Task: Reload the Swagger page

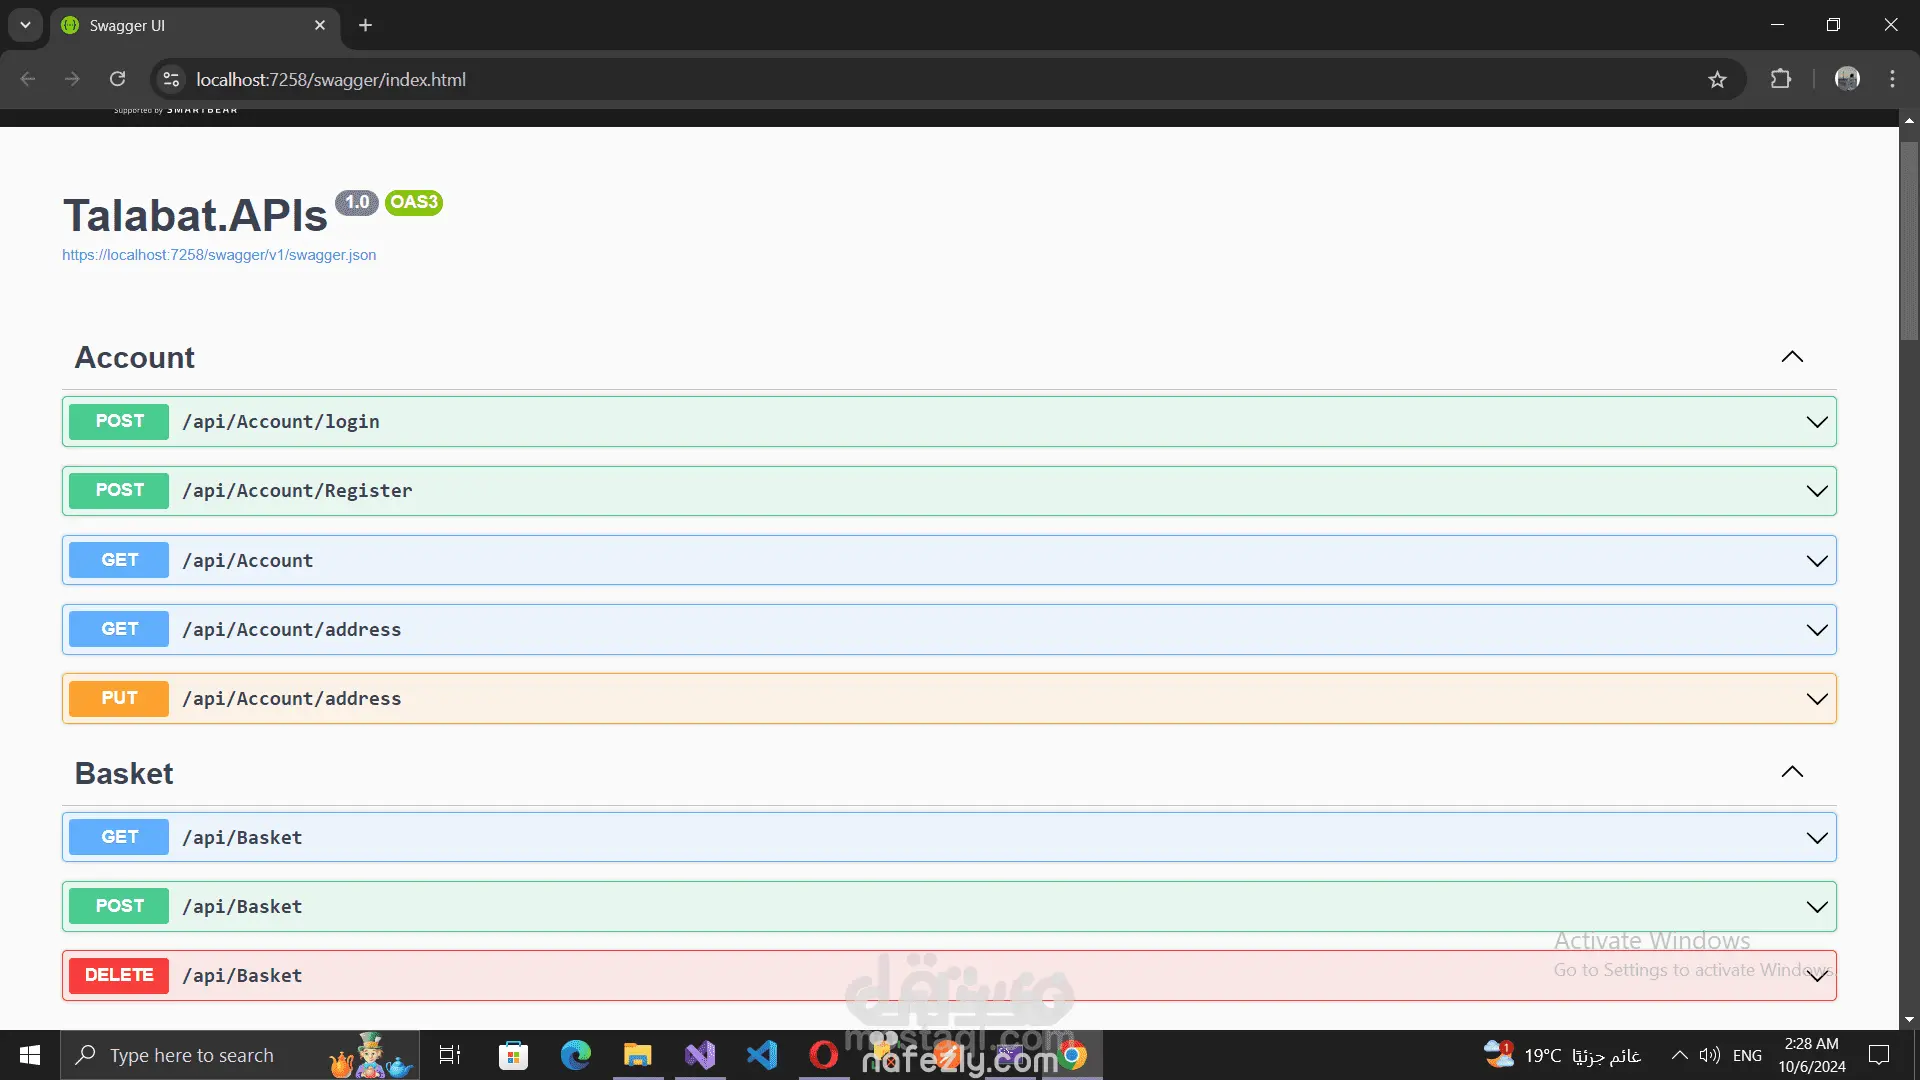Action: (x=118, y=79)
